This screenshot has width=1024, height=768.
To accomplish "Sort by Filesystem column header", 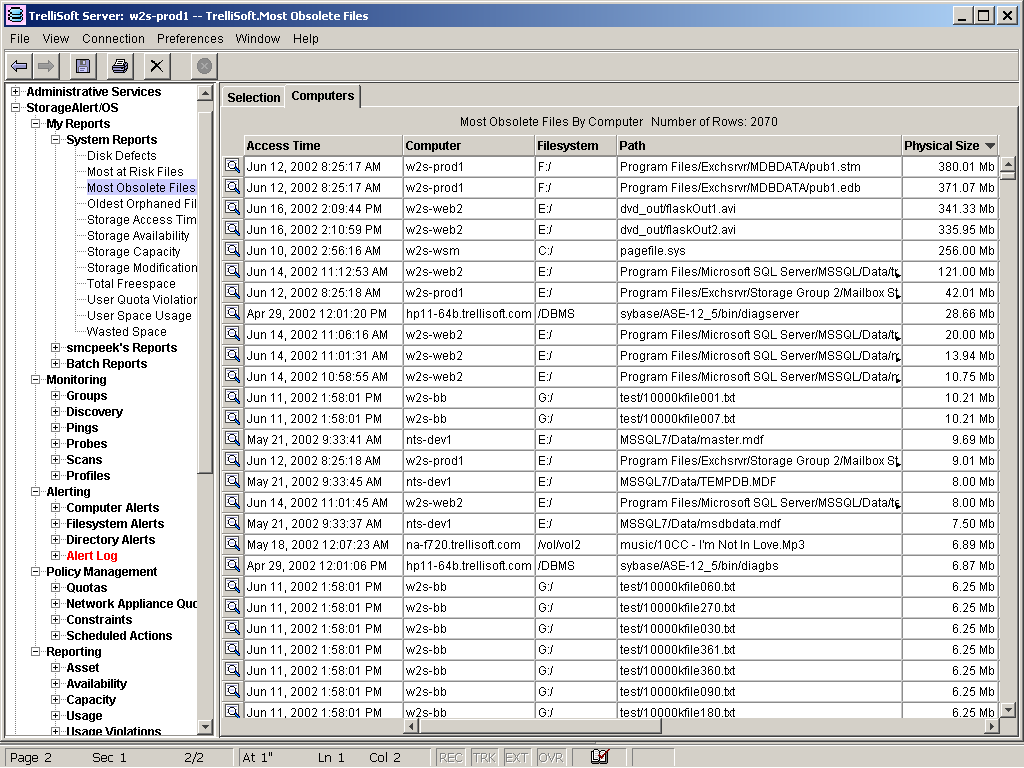I will pos(575,146).
